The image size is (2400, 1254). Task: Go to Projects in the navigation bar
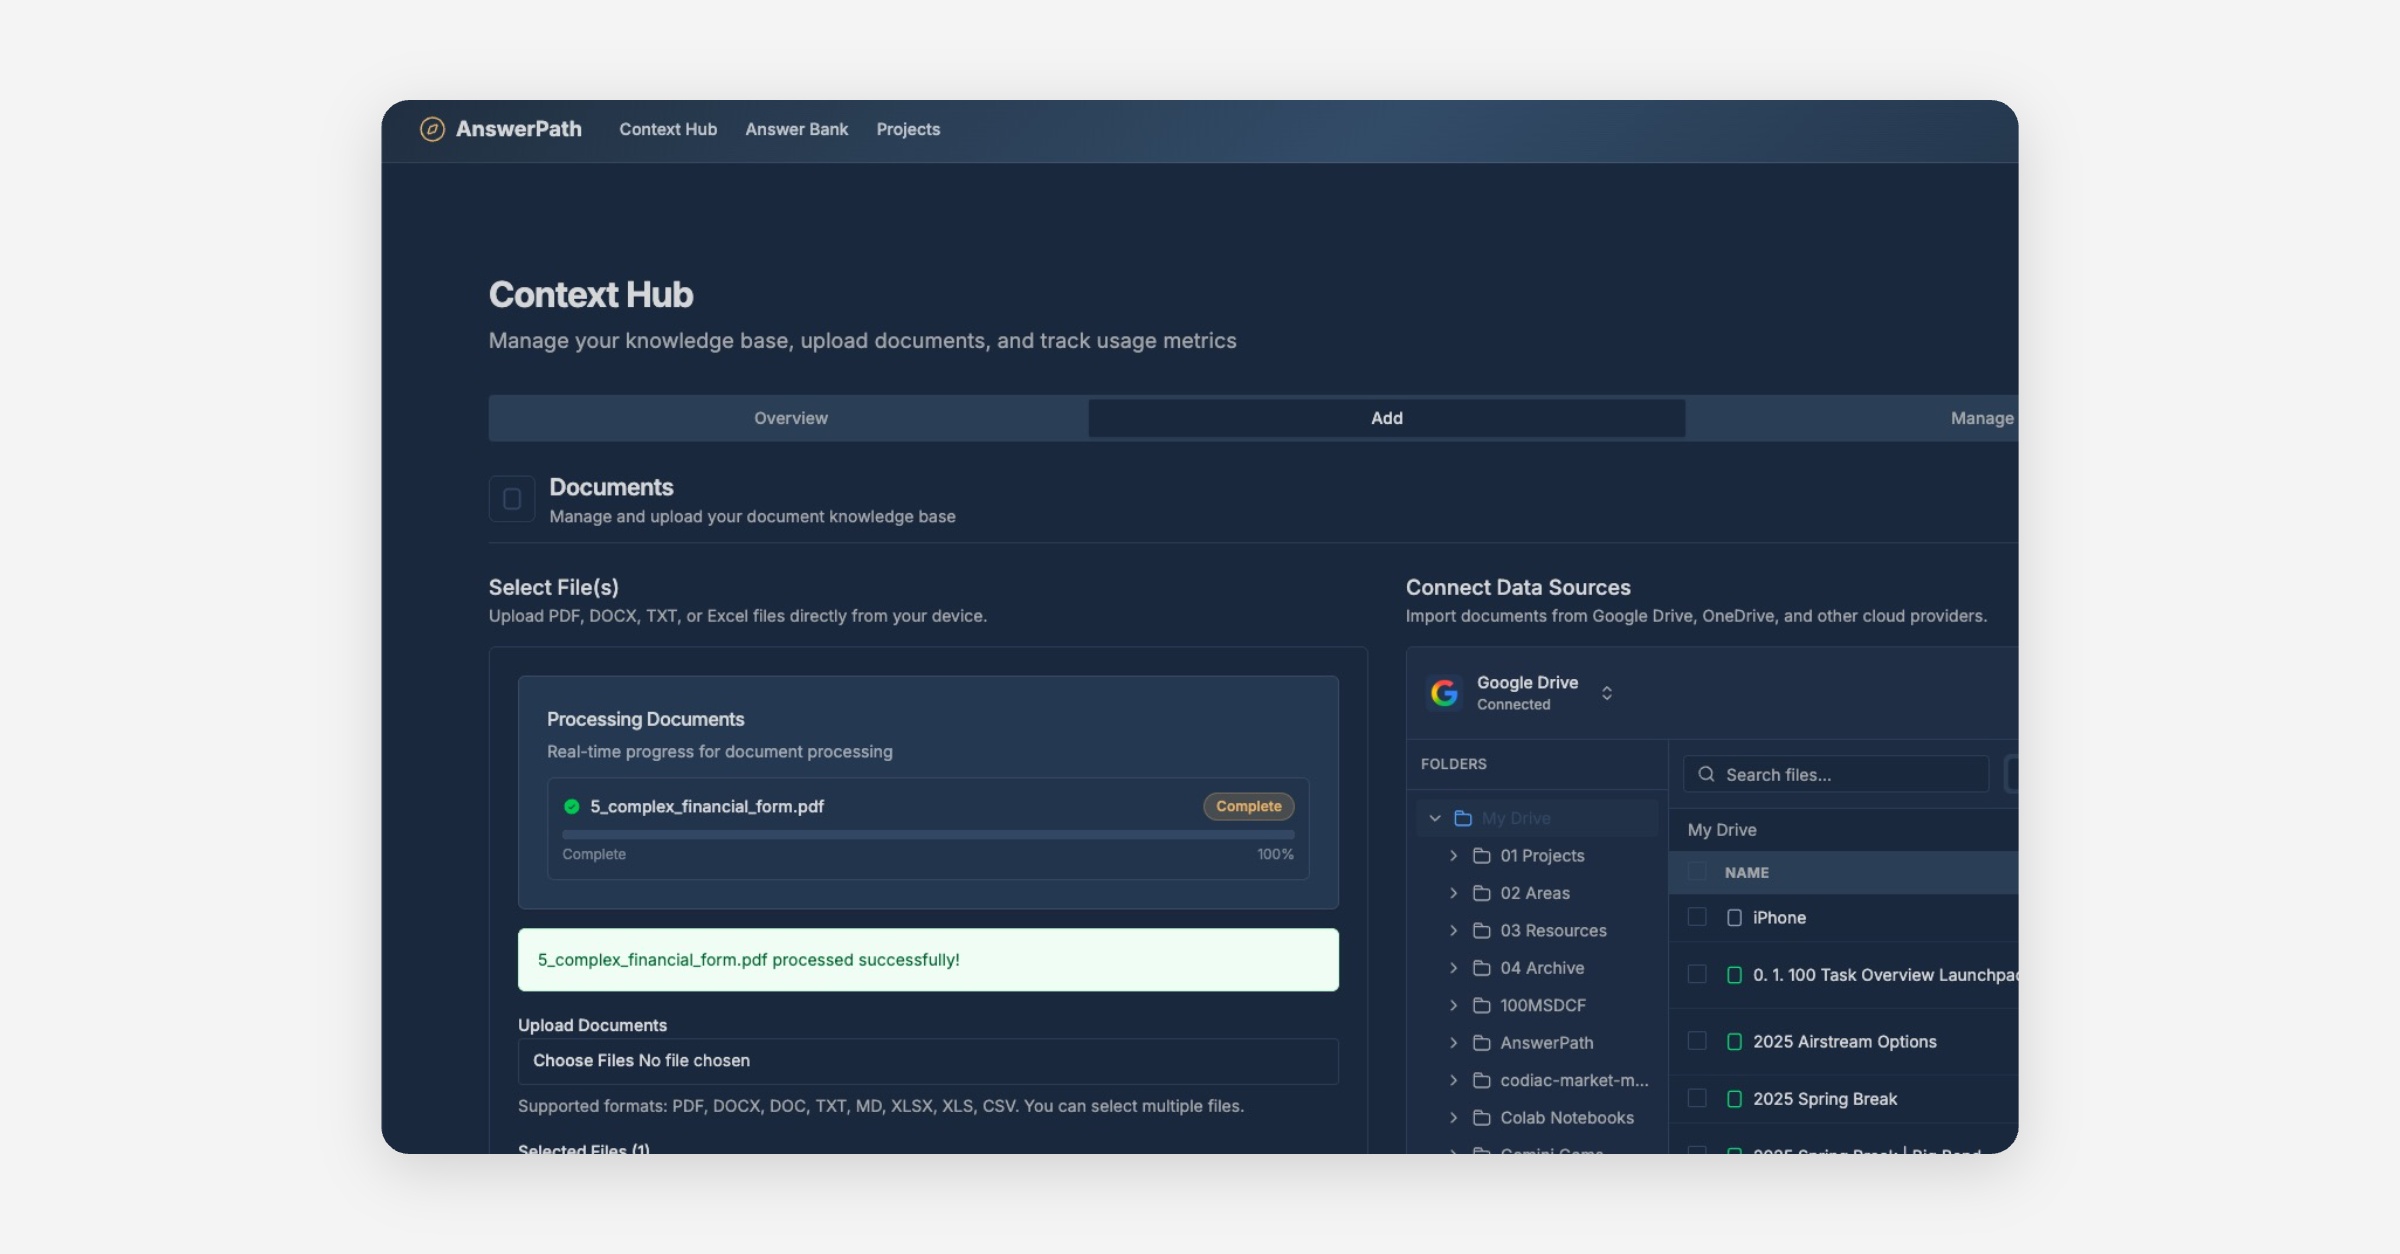[908, 129]
